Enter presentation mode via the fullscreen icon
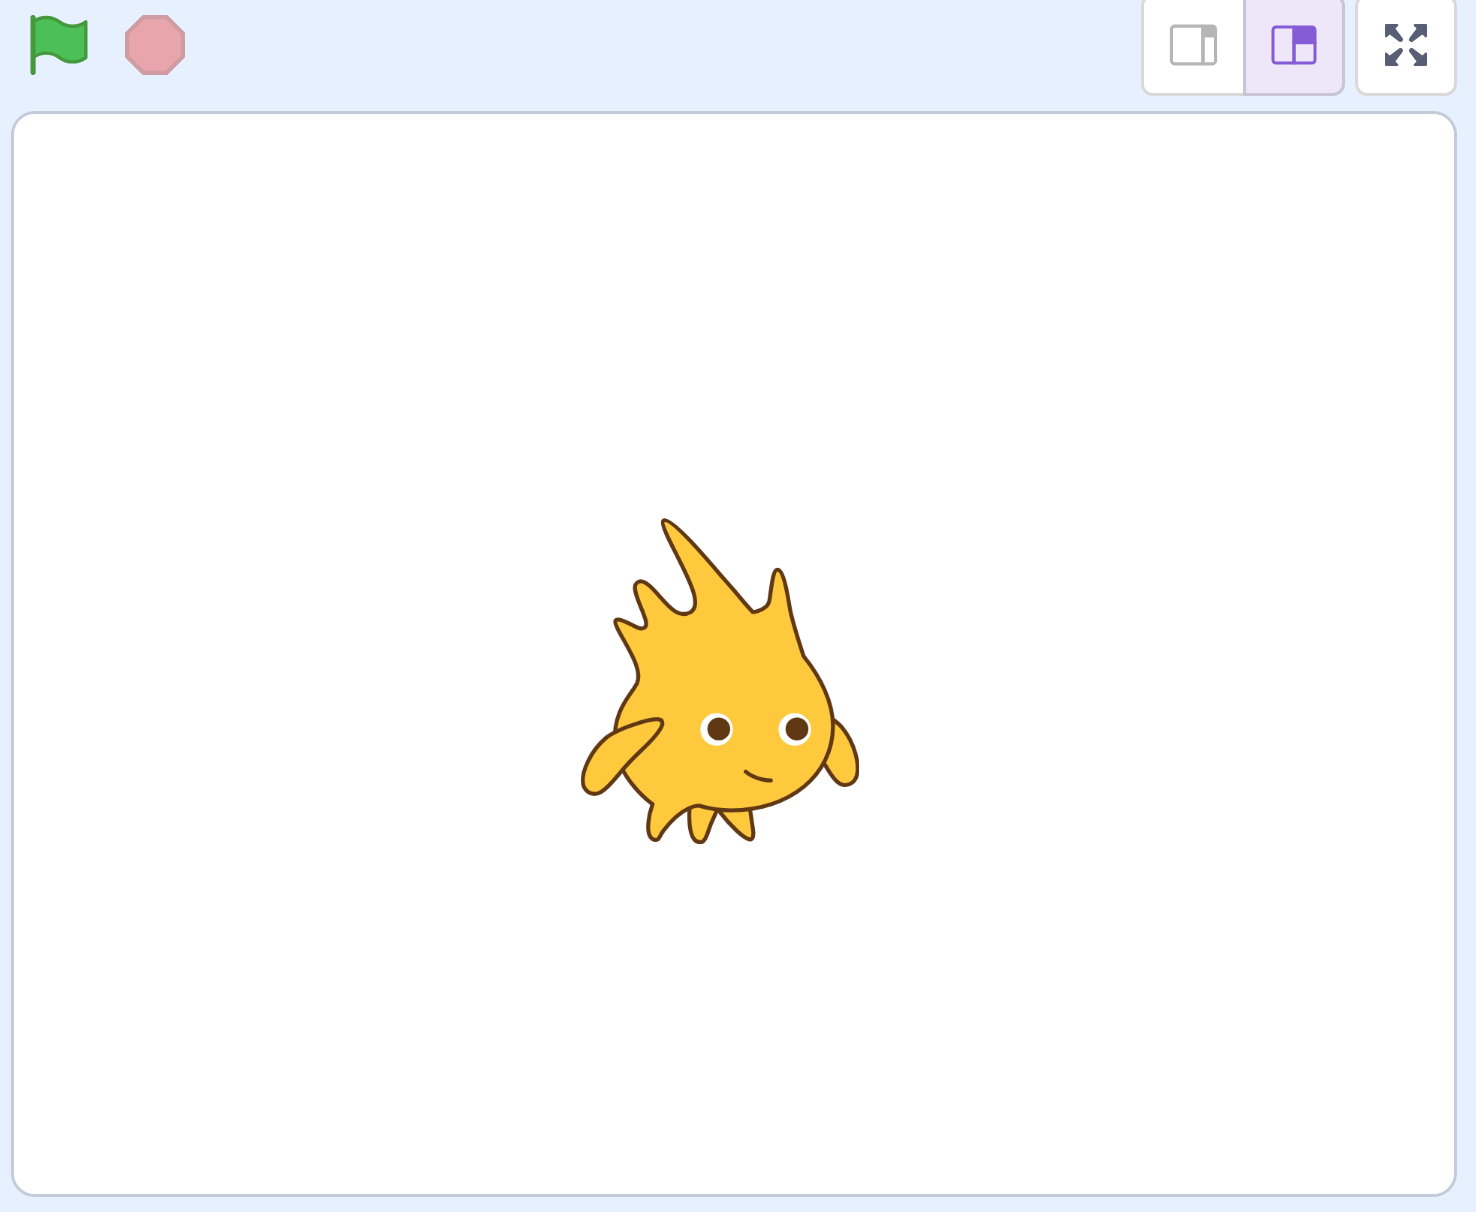The height and width of the screenshot is (1212, 1476). click(1405, 44)
